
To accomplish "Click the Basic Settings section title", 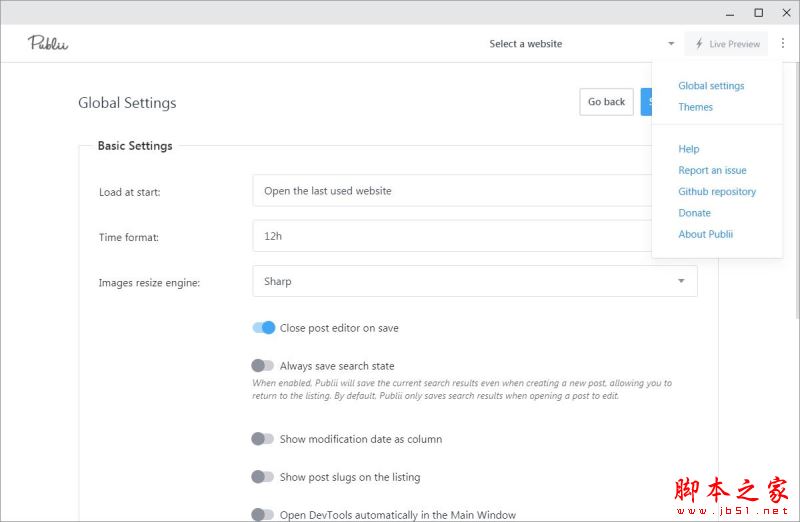I will (135, 146).
